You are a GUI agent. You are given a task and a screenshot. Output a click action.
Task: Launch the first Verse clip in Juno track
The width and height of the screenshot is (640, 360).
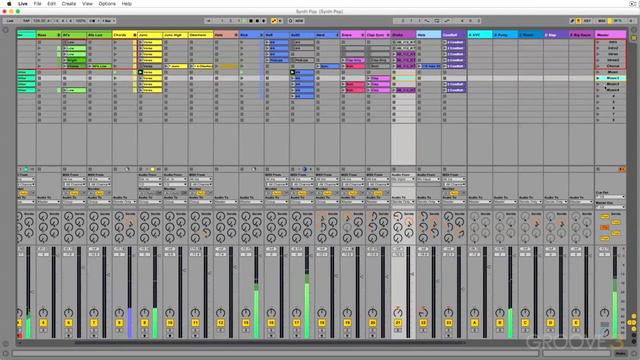141,42
